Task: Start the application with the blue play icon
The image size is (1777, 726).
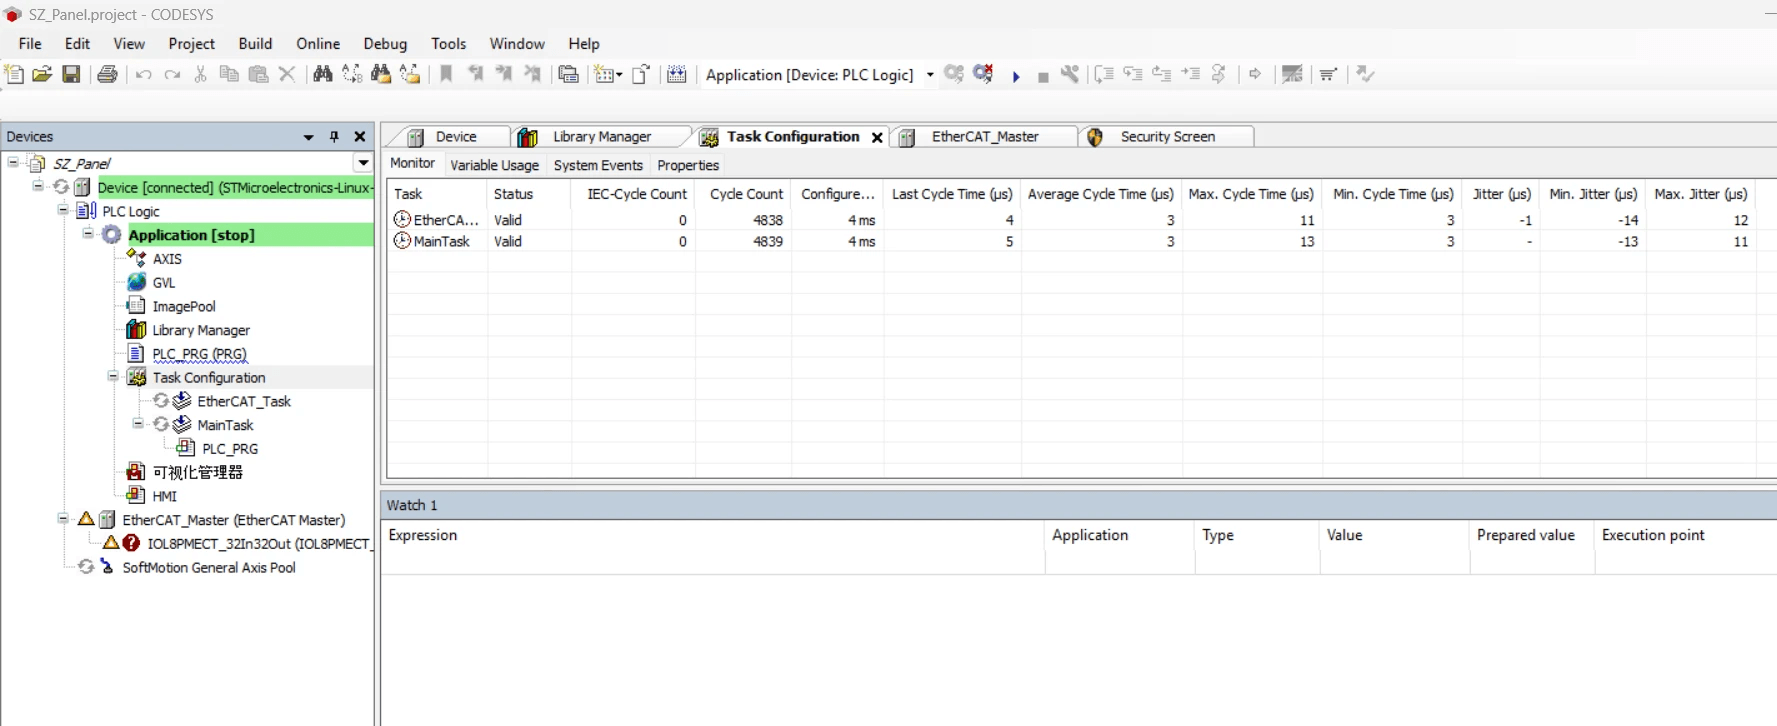Action: [1016, 76]
